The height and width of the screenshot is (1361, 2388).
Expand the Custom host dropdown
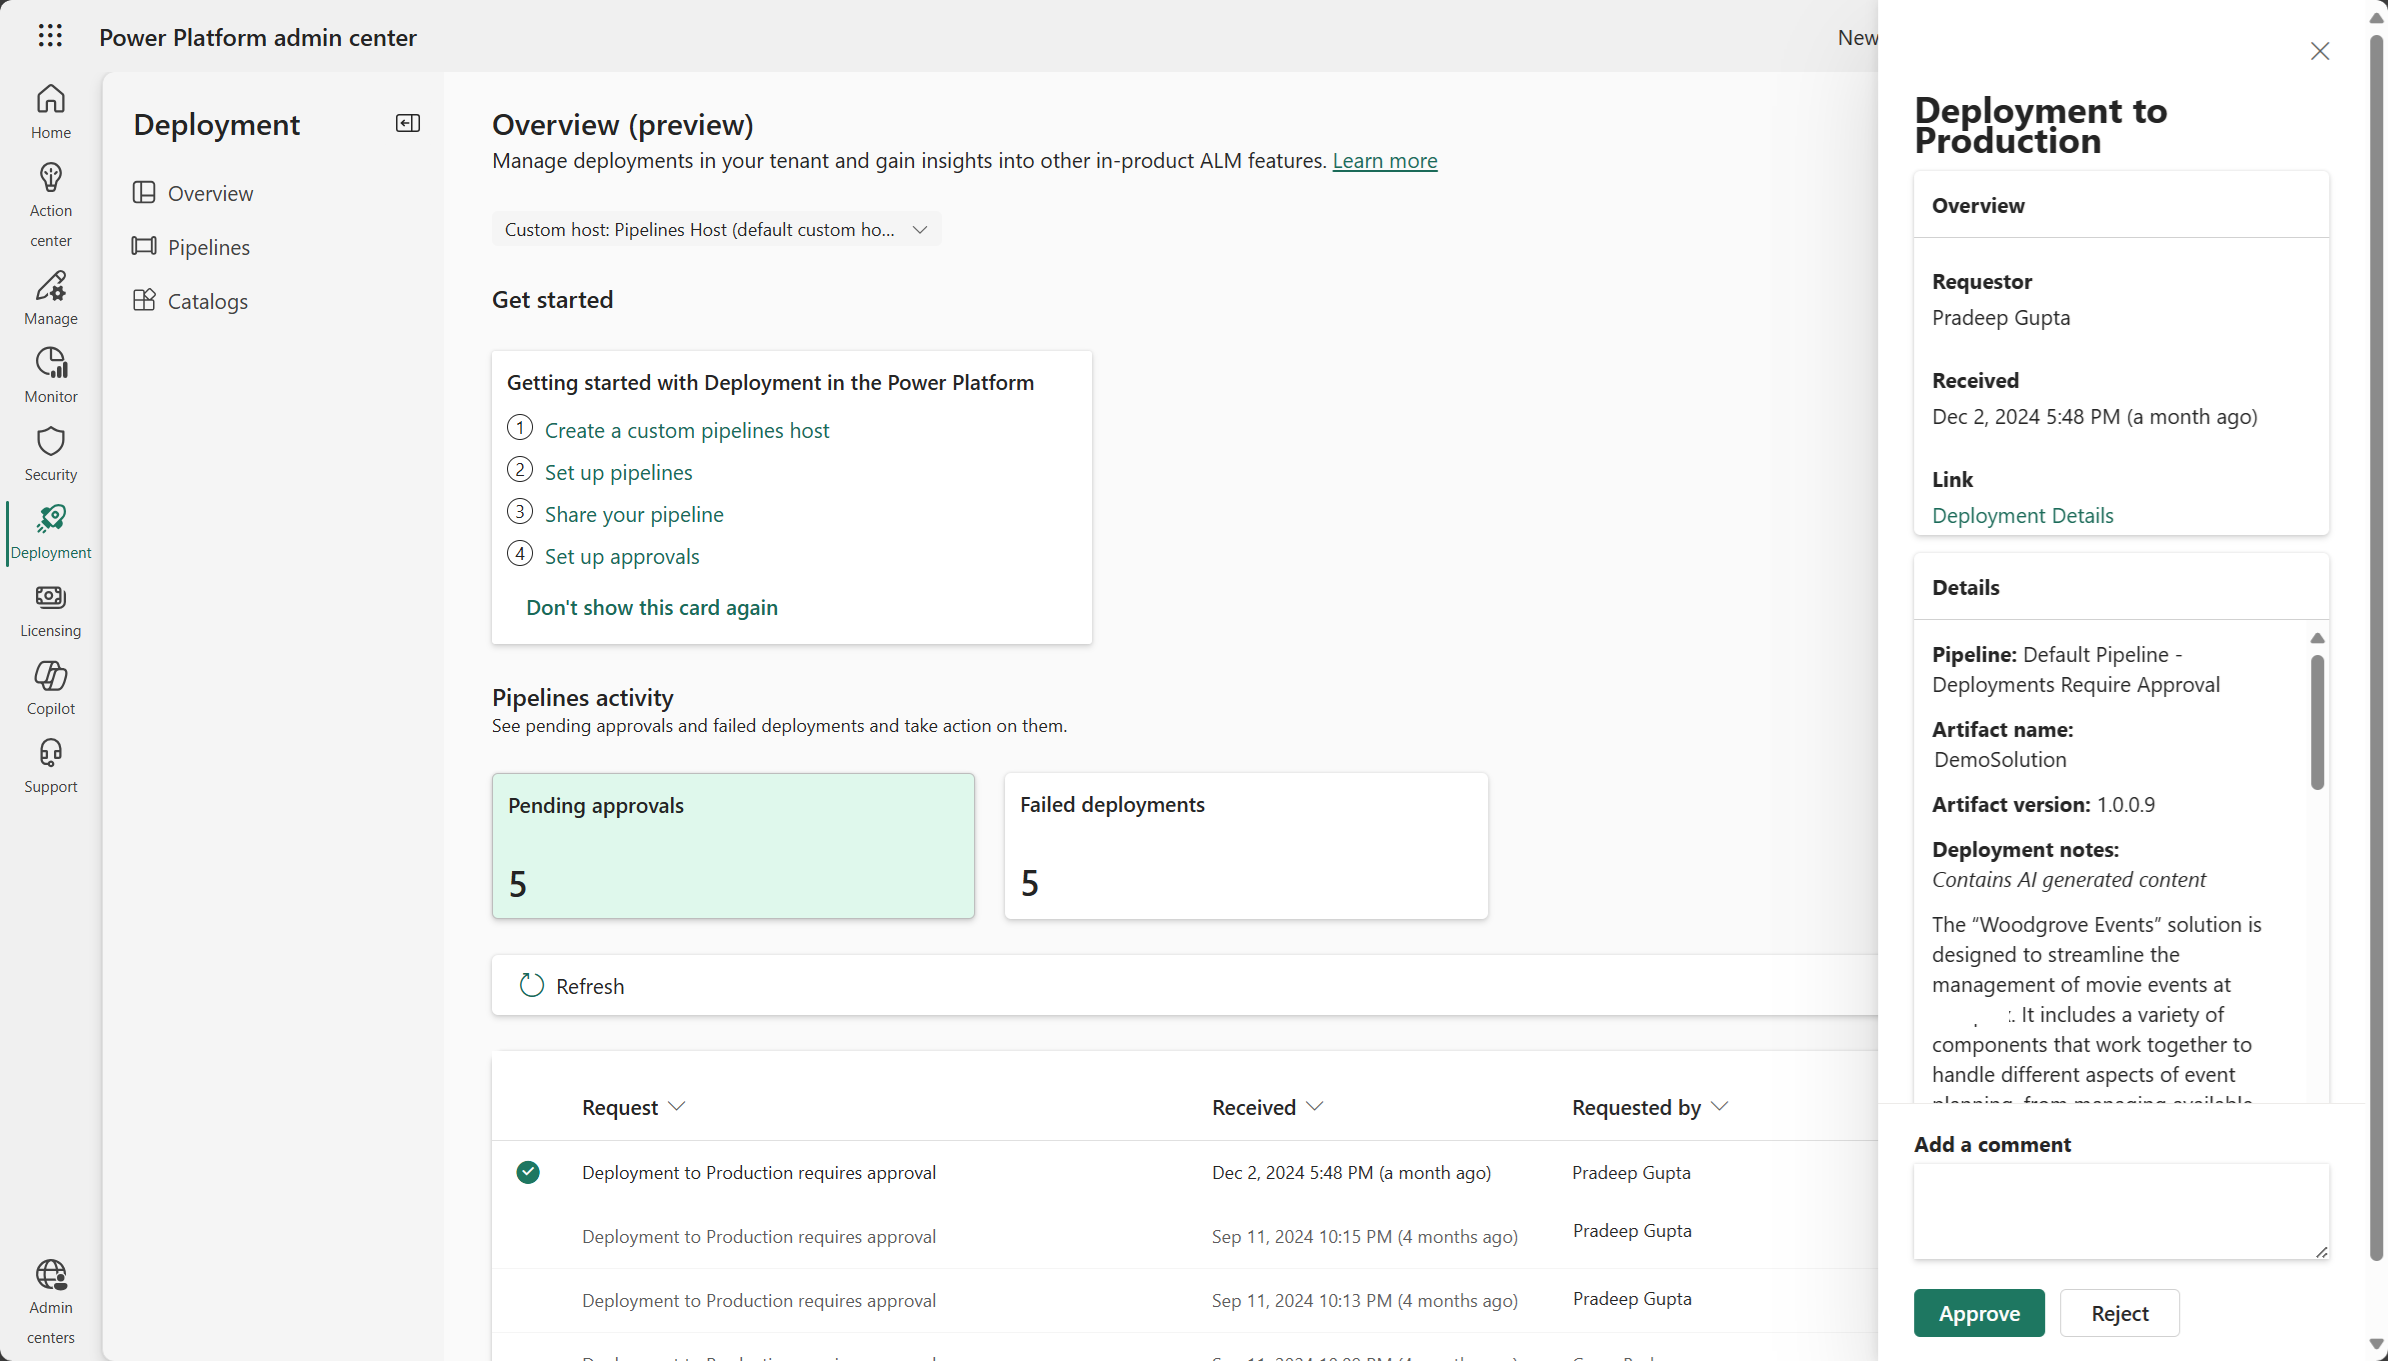pyautogui.click(x=716, y=229)
